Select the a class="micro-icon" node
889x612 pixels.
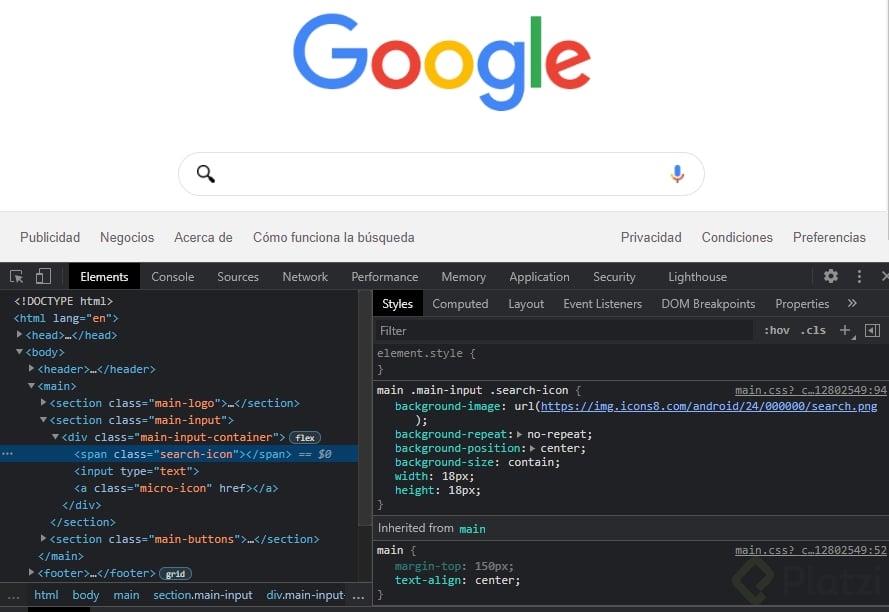(176, 488)
